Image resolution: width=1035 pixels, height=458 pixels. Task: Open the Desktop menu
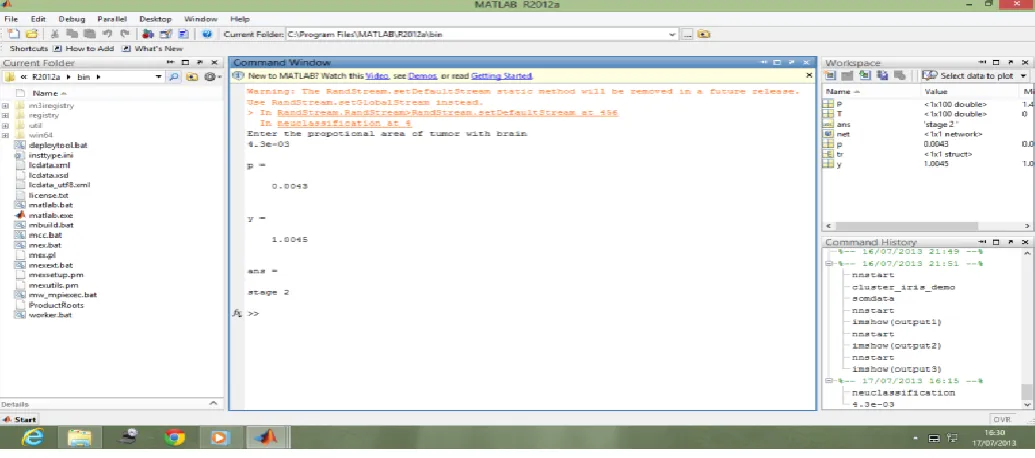point(155,19)
